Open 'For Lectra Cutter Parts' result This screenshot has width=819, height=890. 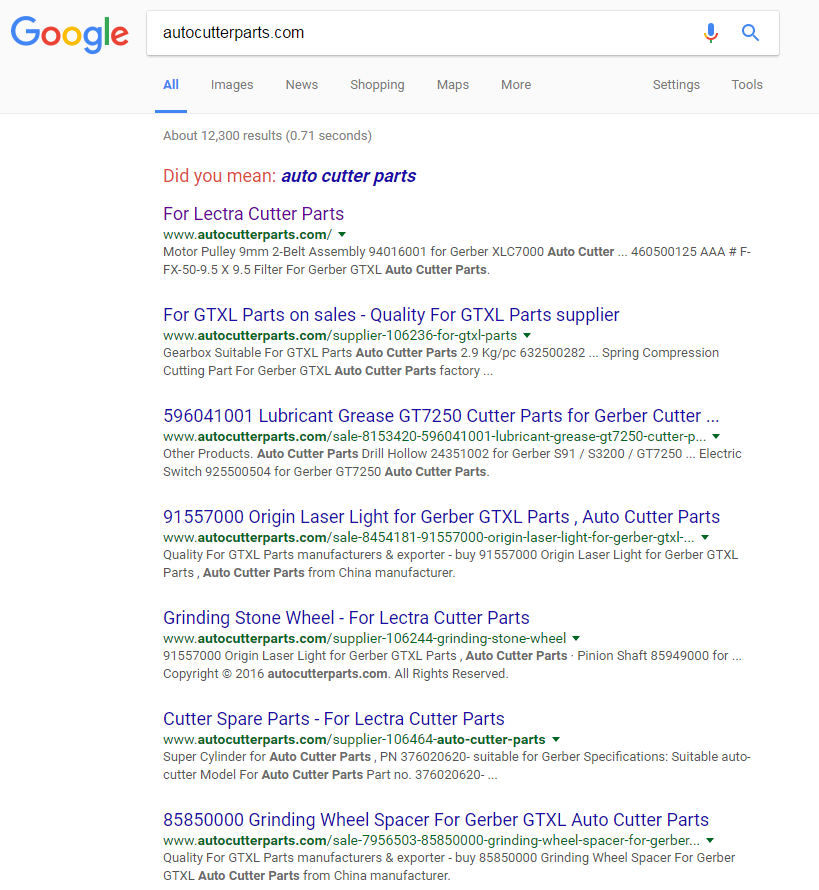click(x=254, y=213)
